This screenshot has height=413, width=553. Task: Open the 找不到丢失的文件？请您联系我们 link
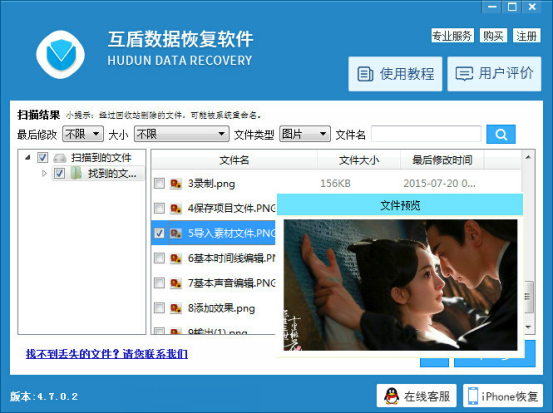107,354
